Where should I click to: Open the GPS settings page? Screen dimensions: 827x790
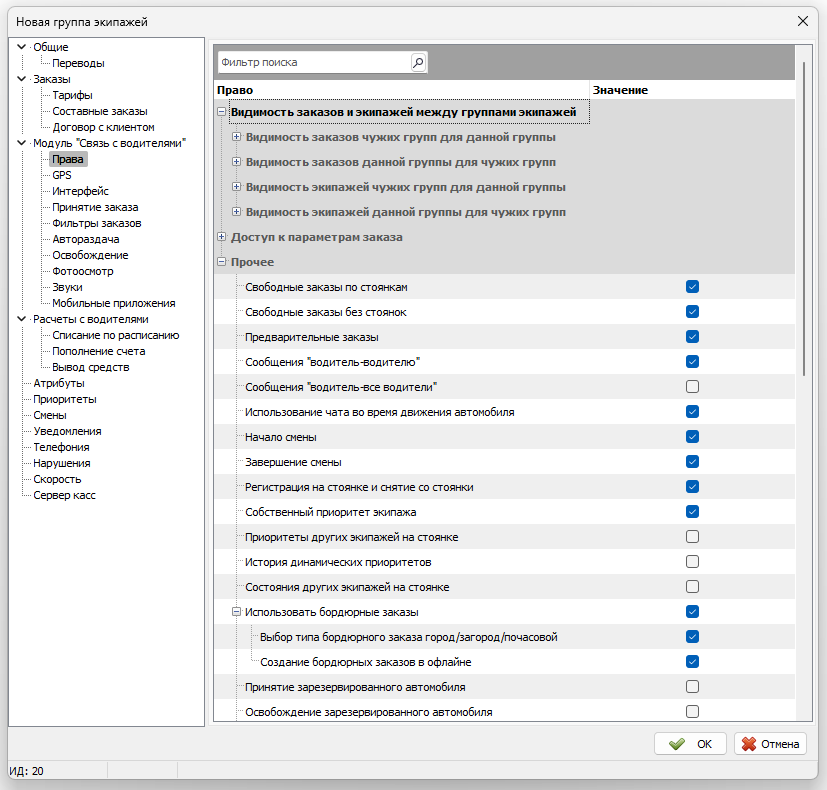(62, 175)
